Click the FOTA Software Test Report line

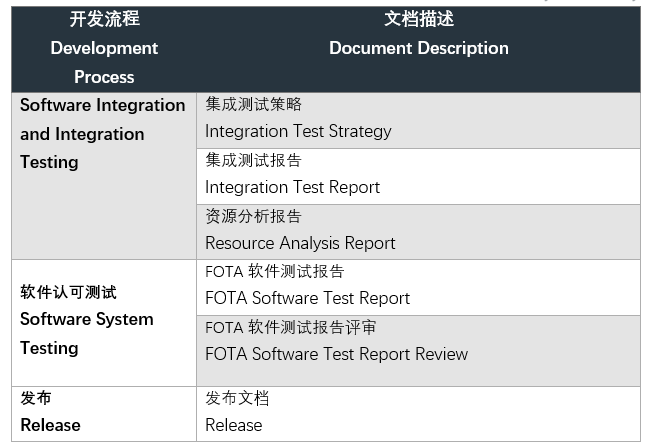click(x=307, y=298)
